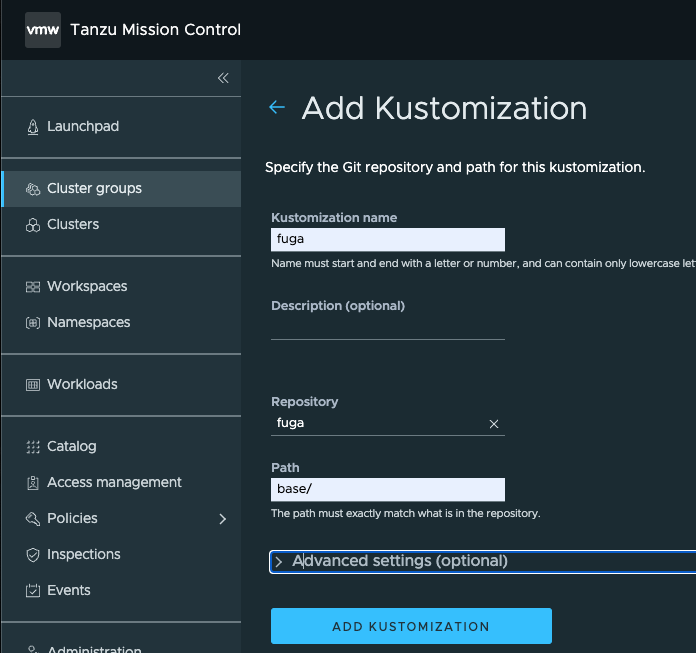This screenshot has width=696, height=653.
Task: Open the Repository combo box
Action: tap(388, 423)
